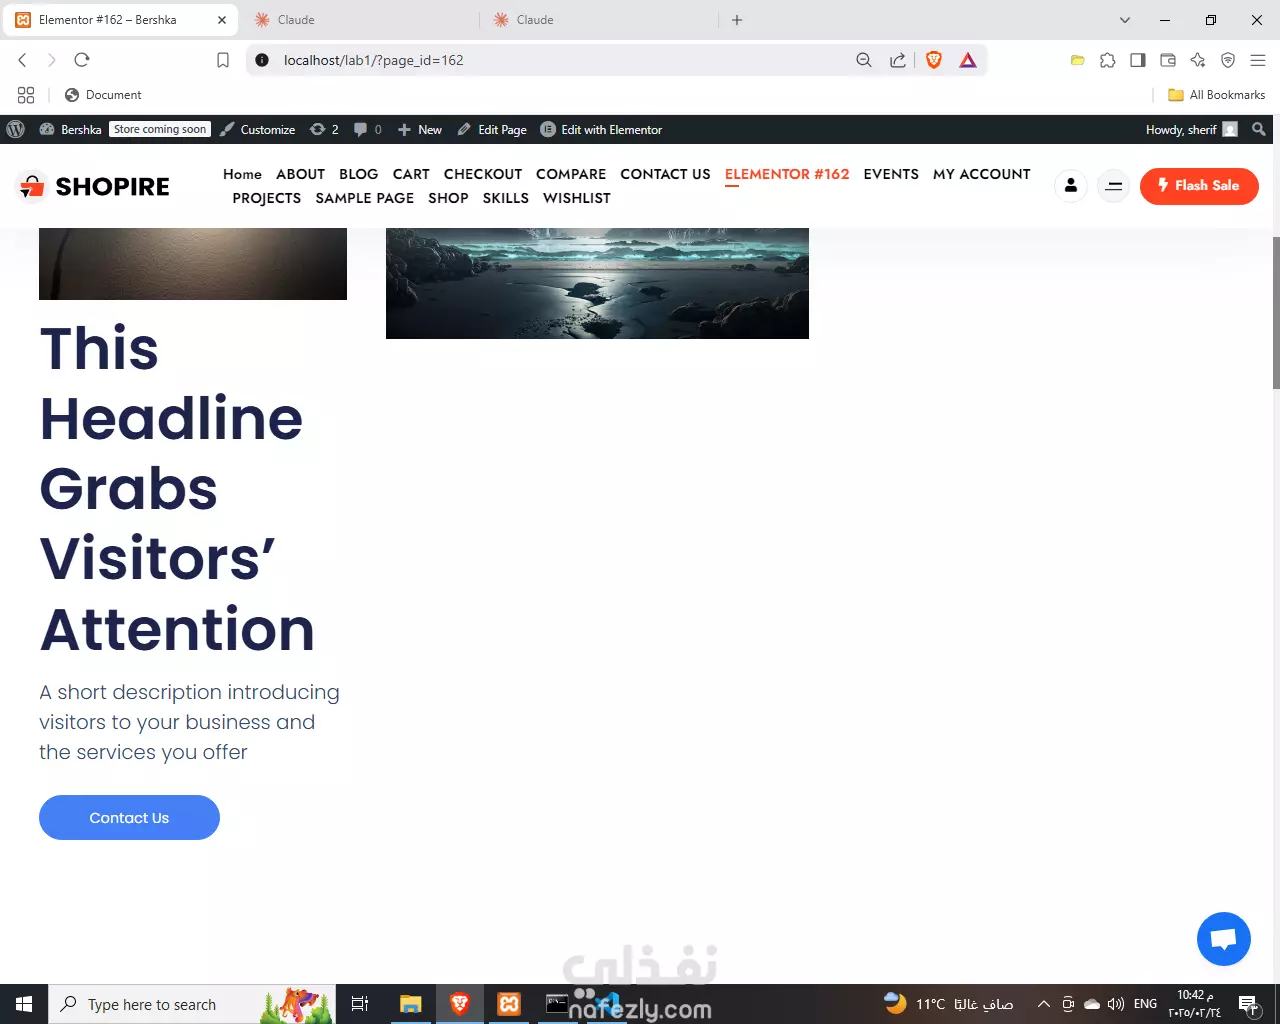This screenshot has width=1280, height=1024.
Task: Open the blue chat bubble widget
Action: pyautogui.click(x=1224, y=939)
